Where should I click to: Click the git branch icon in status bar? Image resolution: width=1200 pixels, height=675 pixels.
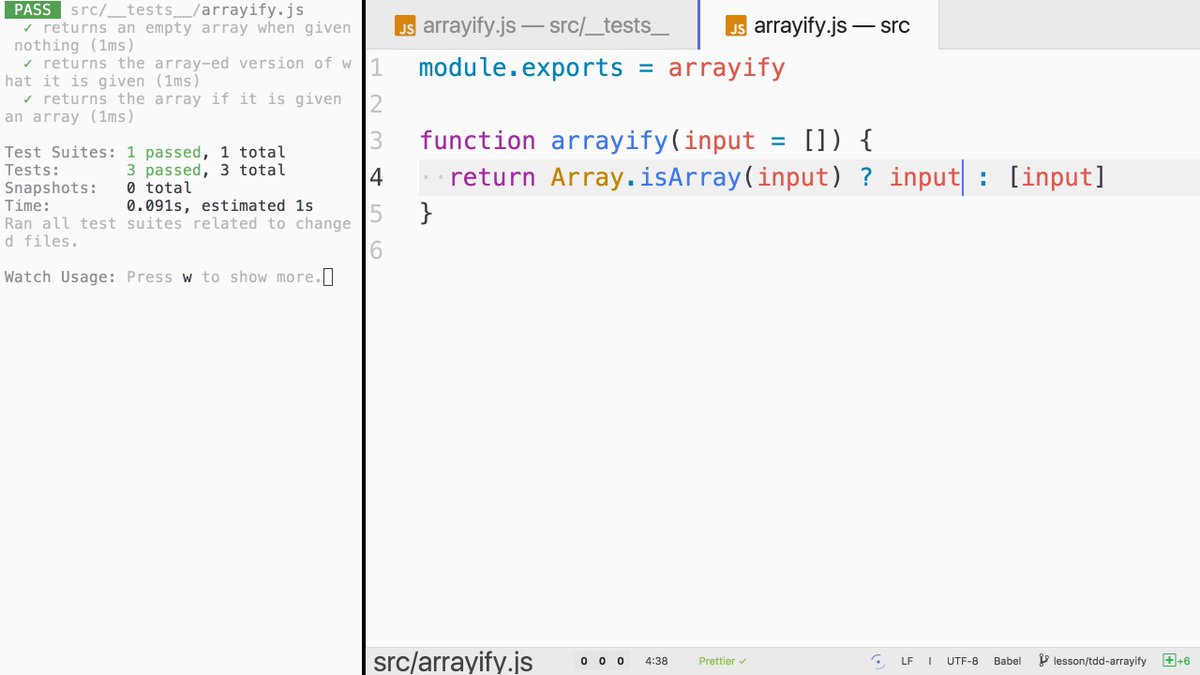click(1043, 661)
